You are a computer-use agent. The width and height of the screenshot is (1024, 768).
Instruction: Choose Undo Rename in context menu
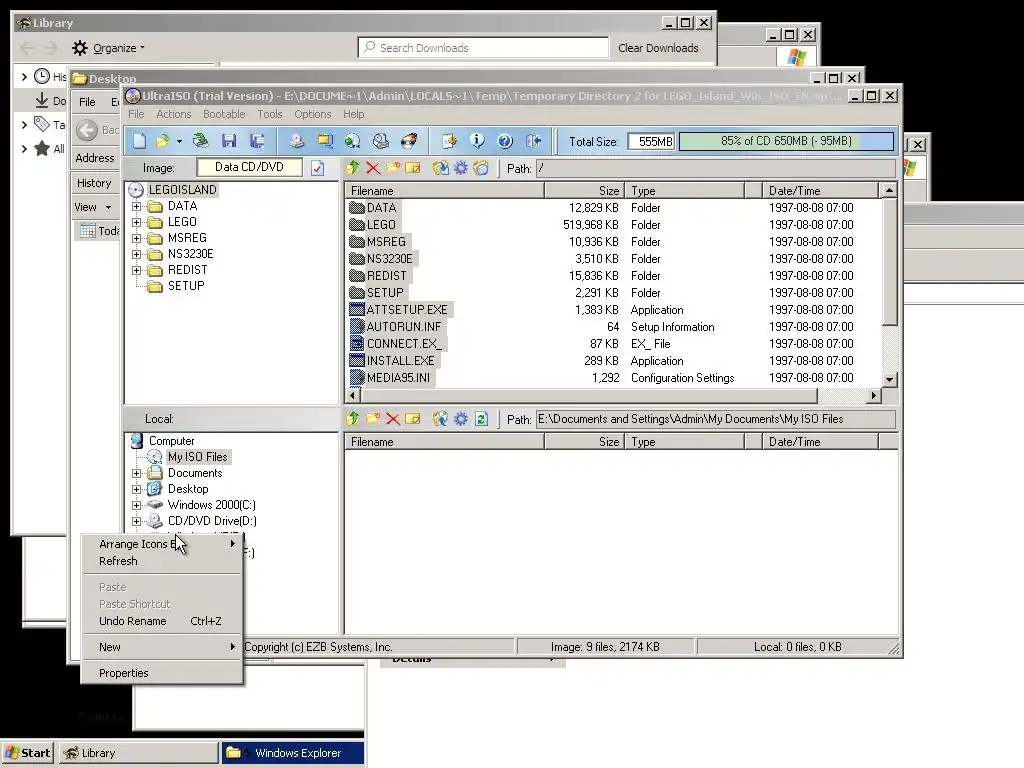[x=162, y=621]
